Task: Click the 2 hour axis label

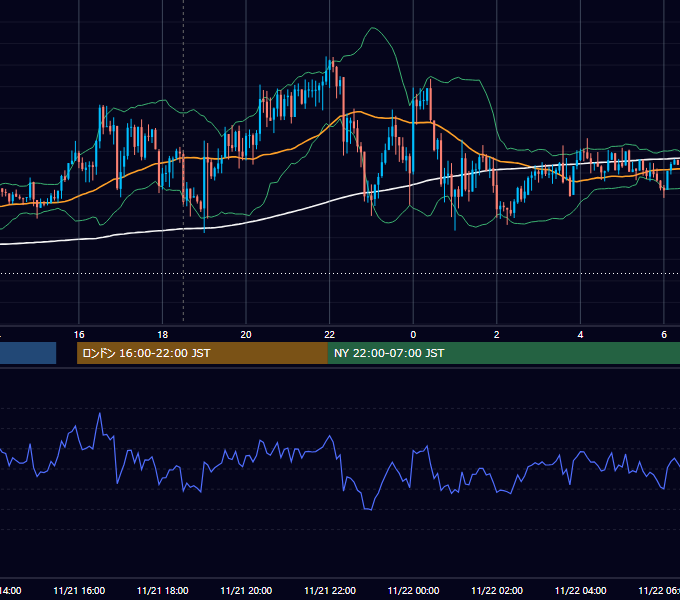Action: pyautogui.click(x=497, y=335)
